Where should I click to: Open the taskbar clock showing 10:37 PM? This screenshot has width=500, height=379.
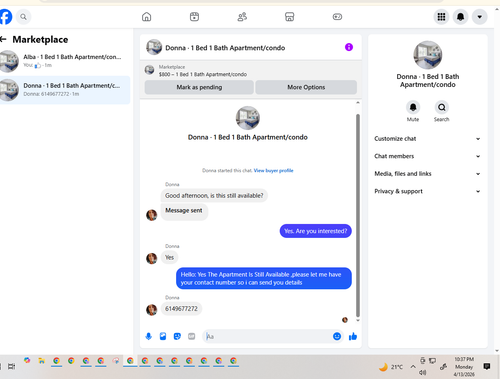coord(464,367)
